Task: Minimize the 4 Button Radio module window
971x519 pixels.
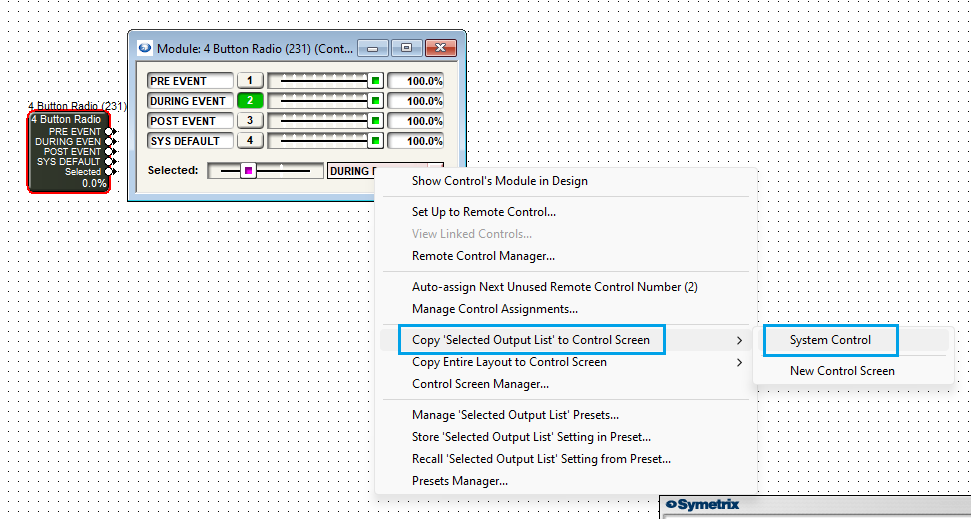Action: tap(374, 48)
